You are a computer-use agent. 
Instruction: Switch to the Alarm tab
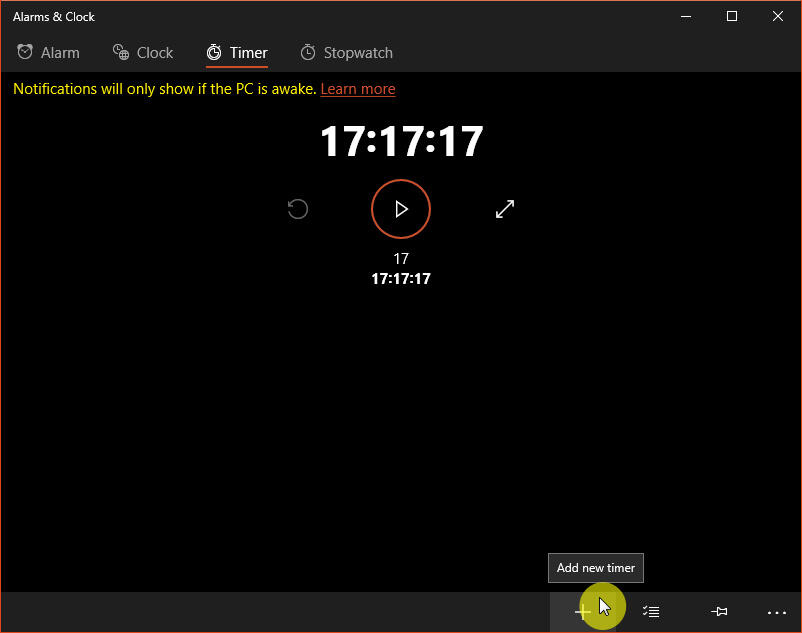(48, 53)
